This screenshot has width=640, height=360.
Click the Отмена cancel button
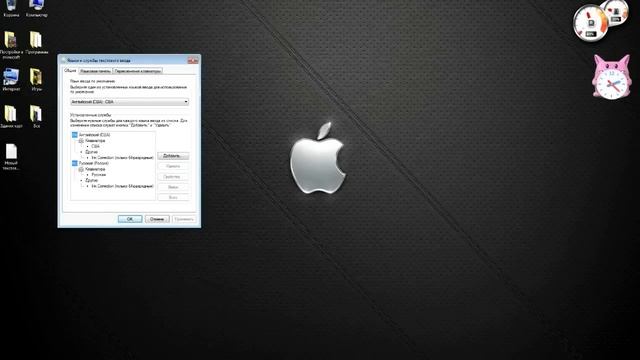157,219
